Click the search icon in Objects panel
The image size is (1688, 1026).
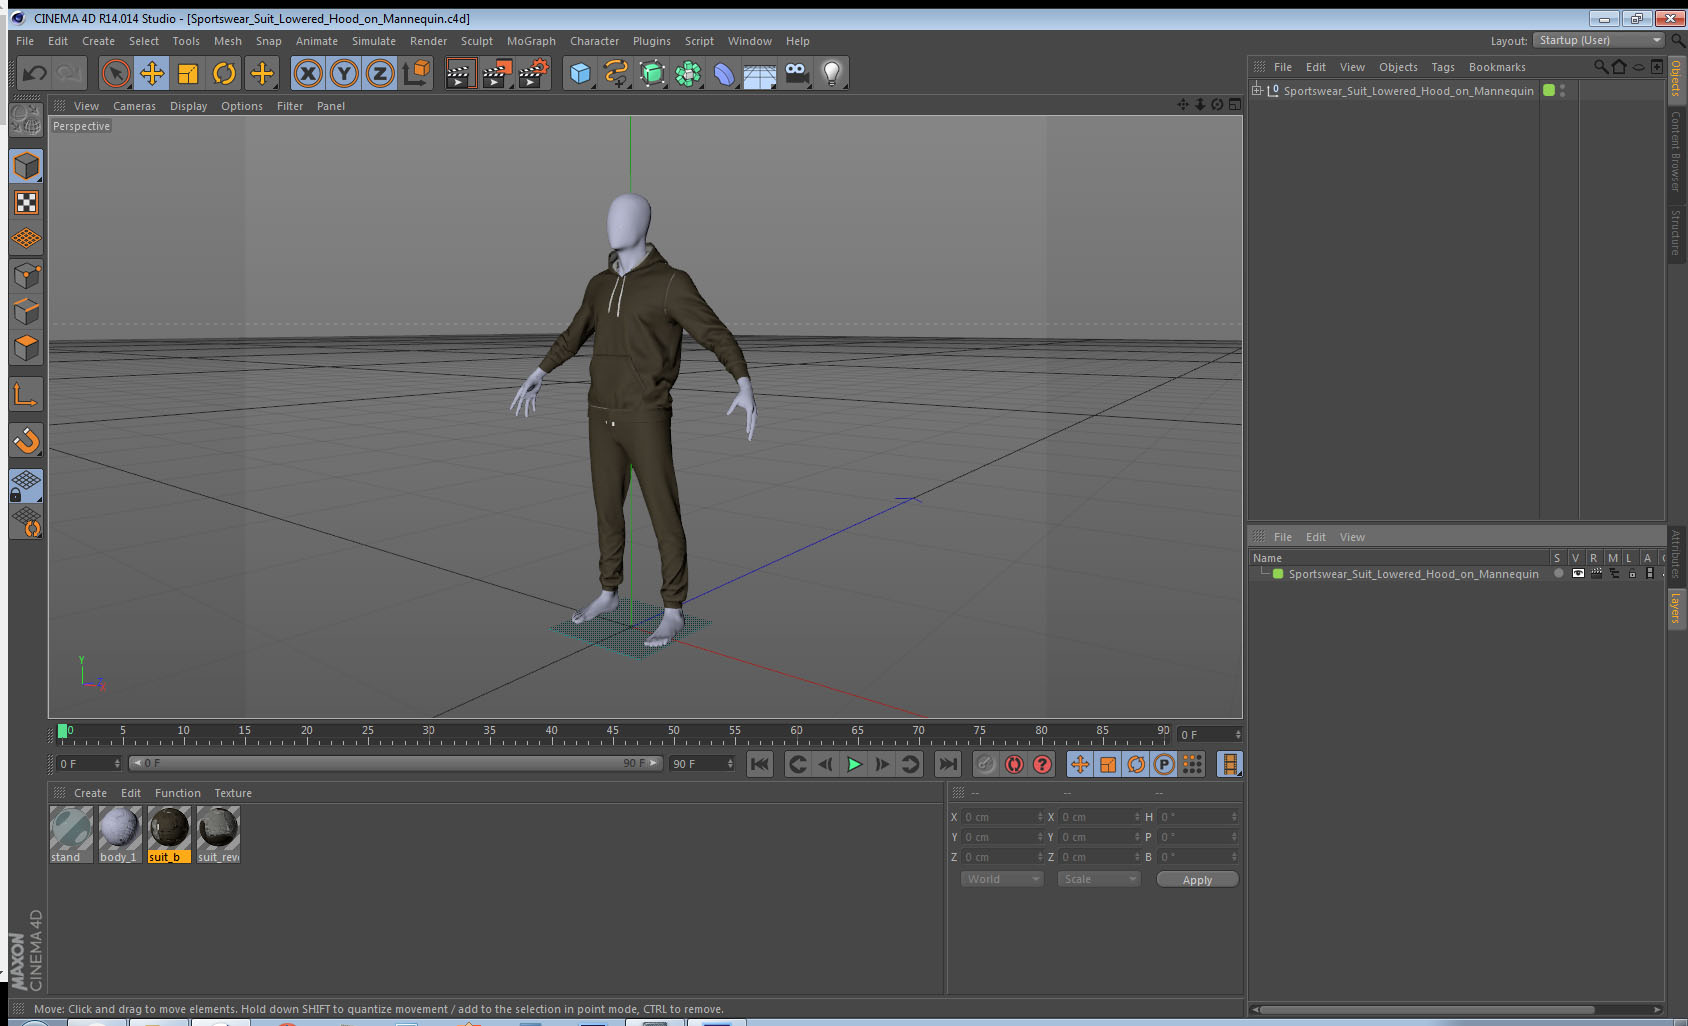(1600, 67)
